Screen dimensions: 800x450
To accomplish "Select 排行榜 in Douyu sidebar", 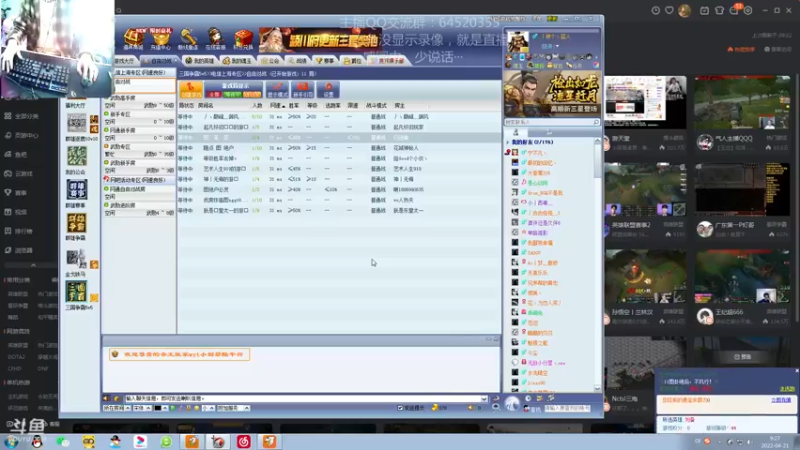I will 19,231.
